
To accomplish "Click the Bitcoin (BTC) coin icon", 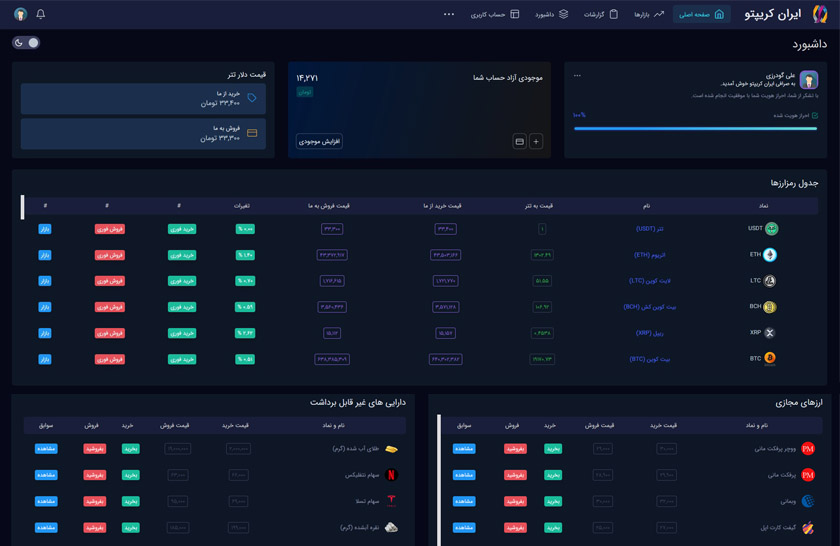I will pos(770,358).
